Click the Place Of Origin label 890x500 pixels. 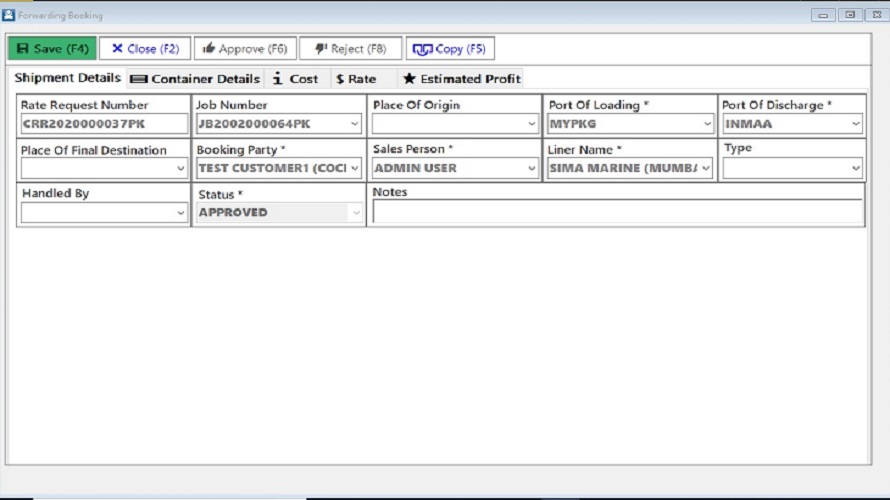point(416,105)
